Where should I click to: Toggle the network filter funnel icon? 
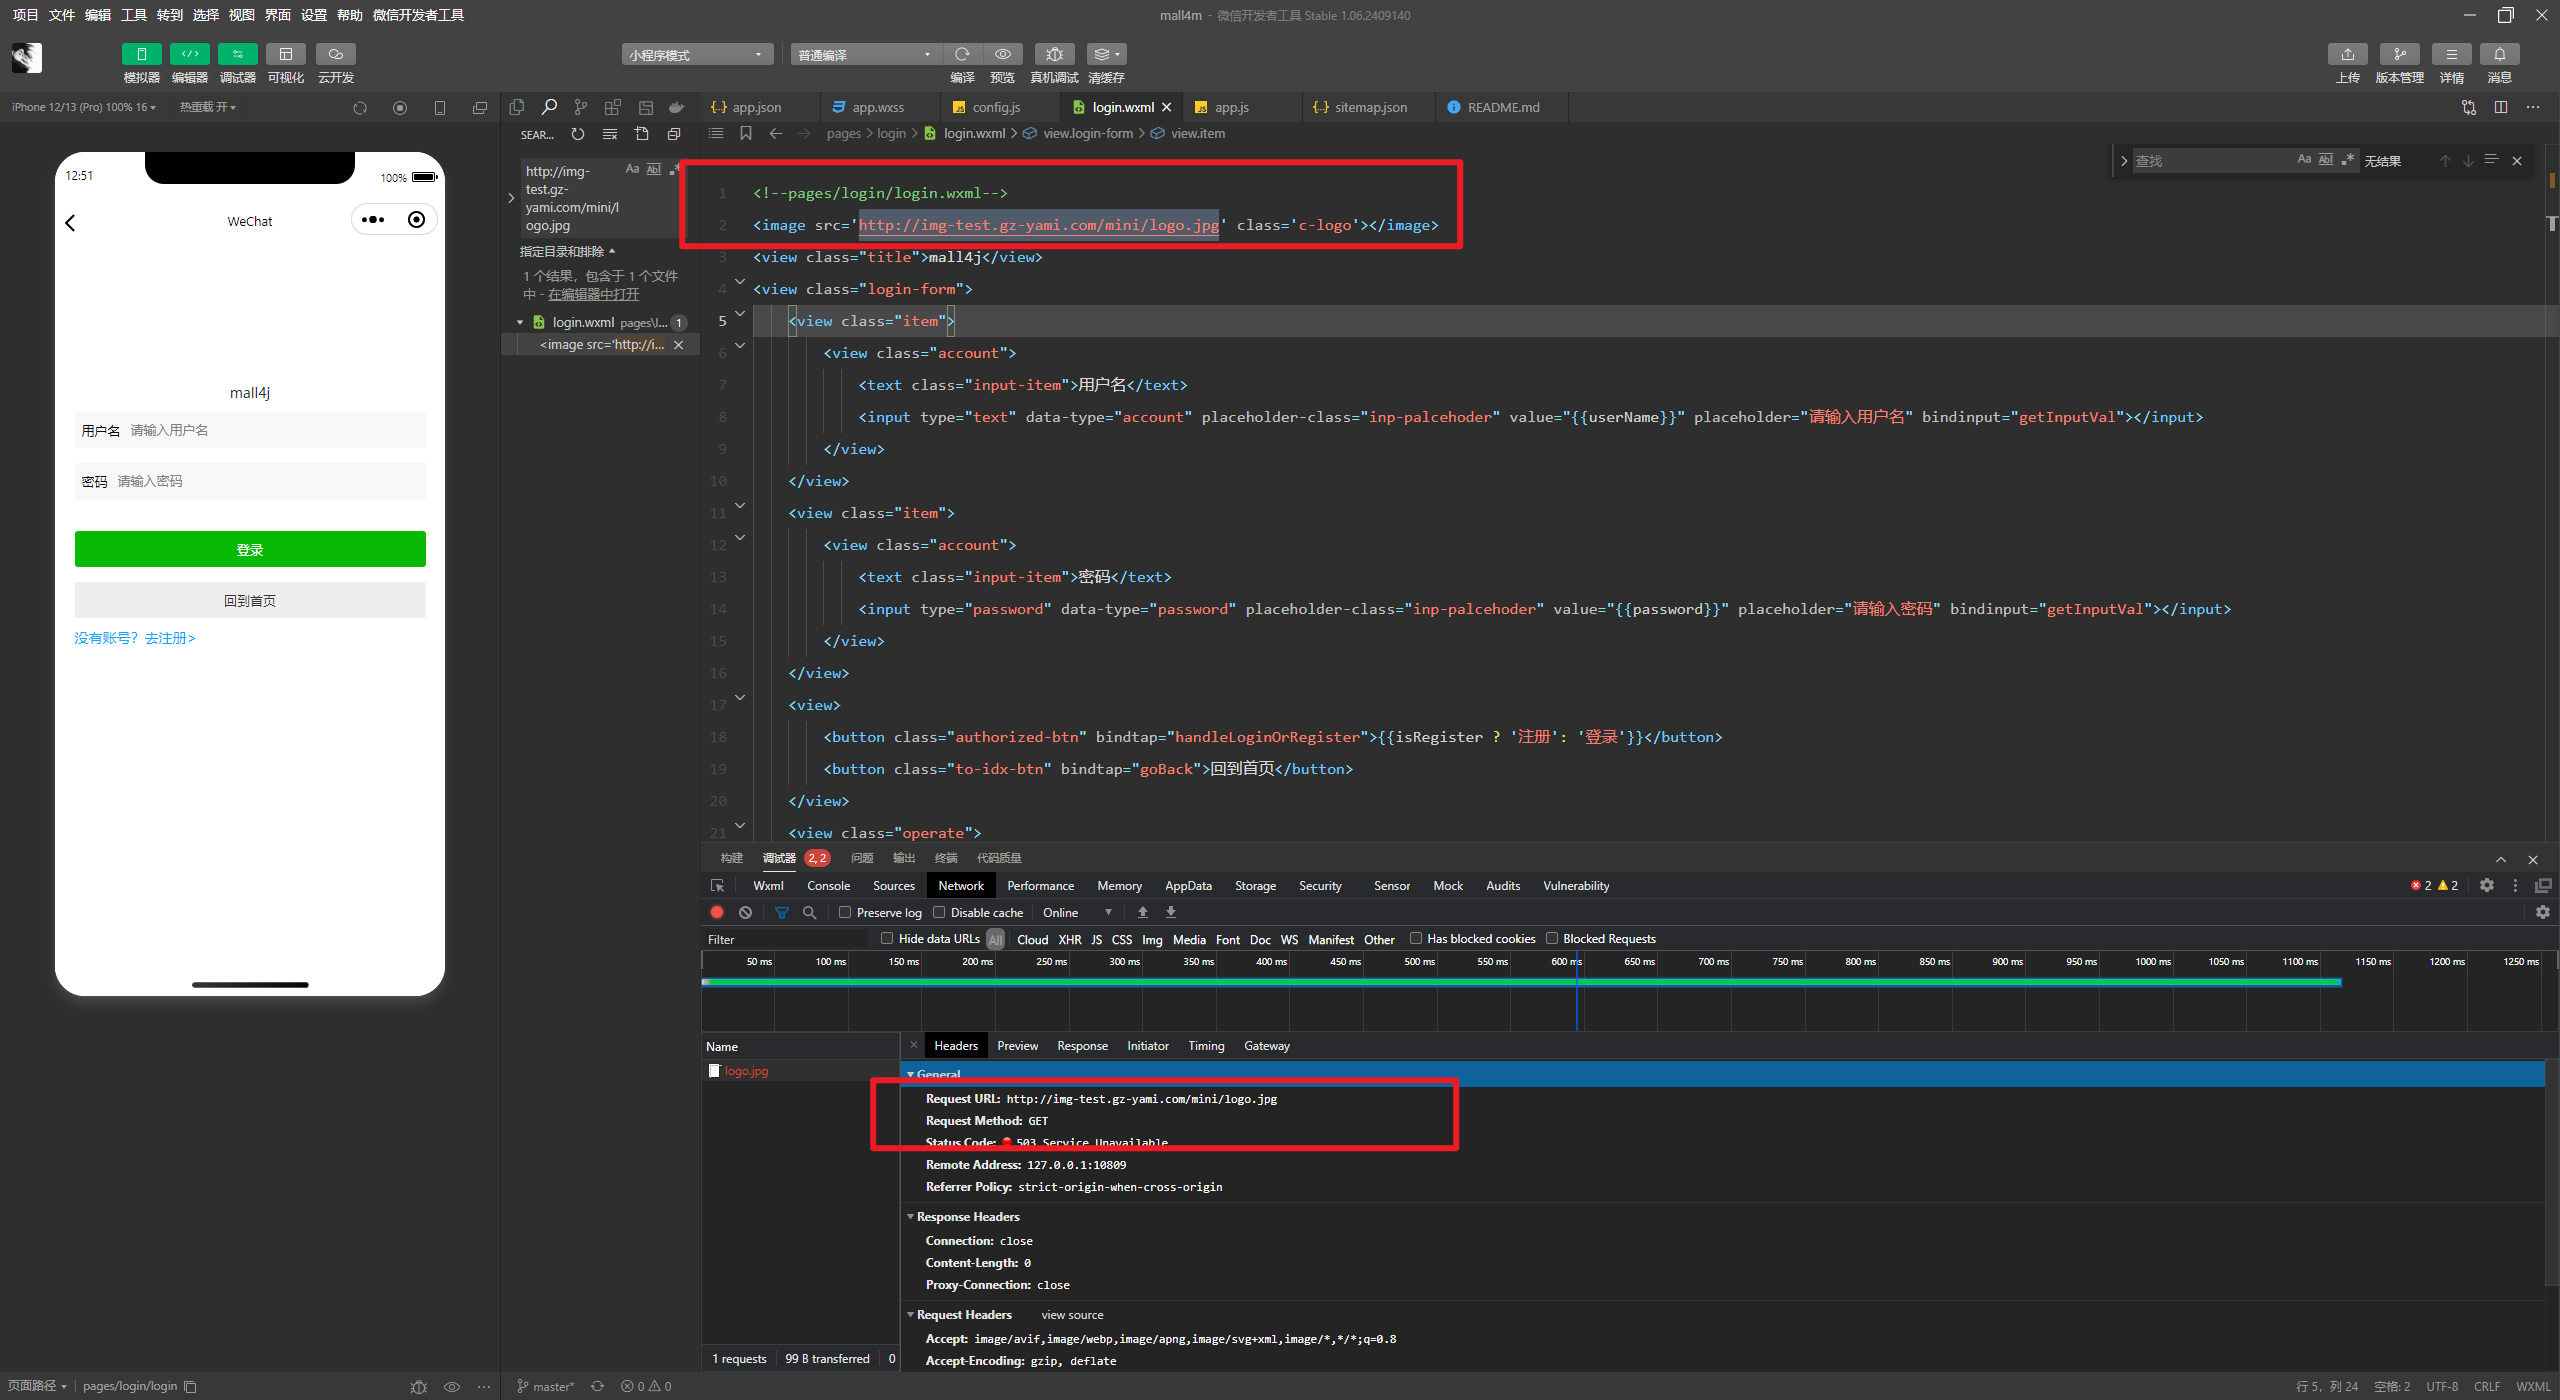pyautogui.click(x=782, y=912)
